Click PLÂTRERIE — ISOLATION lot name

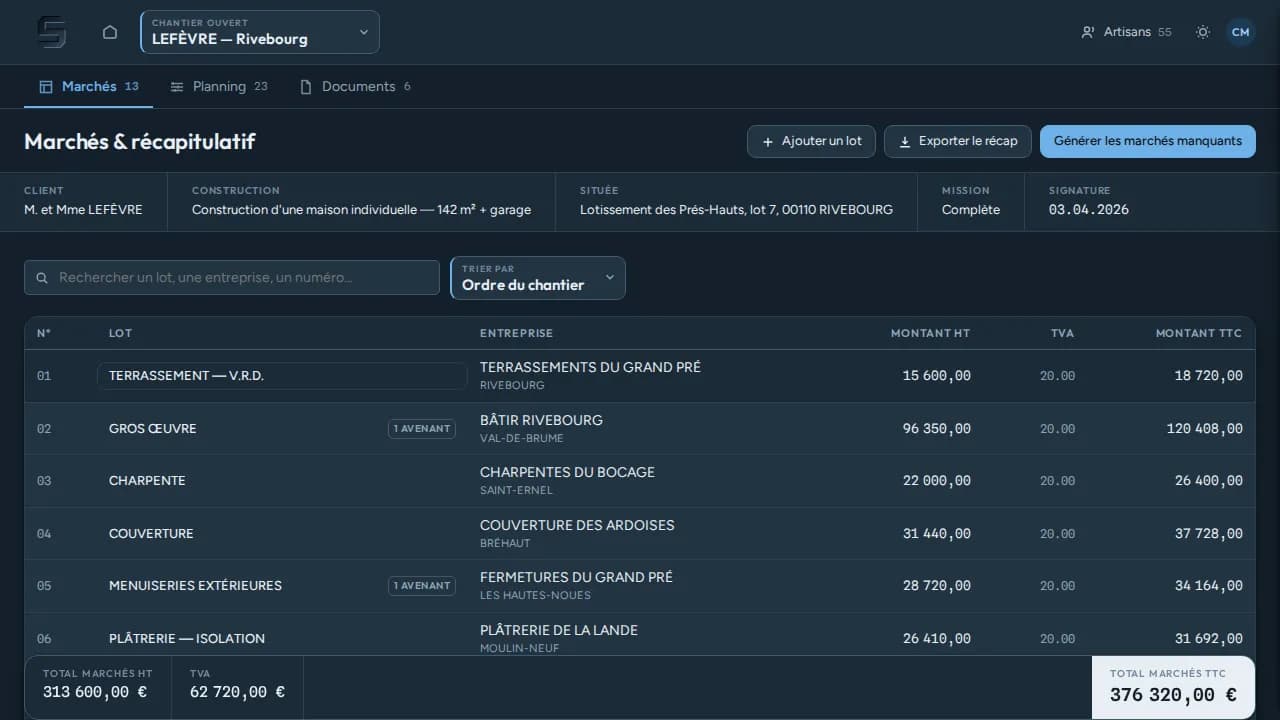[x=187, y=639]
